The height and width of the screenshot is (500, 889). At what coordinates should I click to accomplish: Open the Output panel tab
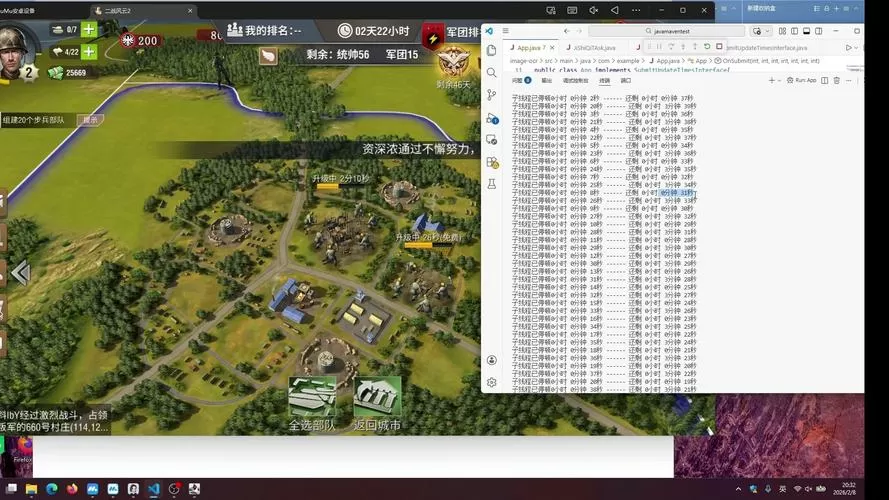547,80
